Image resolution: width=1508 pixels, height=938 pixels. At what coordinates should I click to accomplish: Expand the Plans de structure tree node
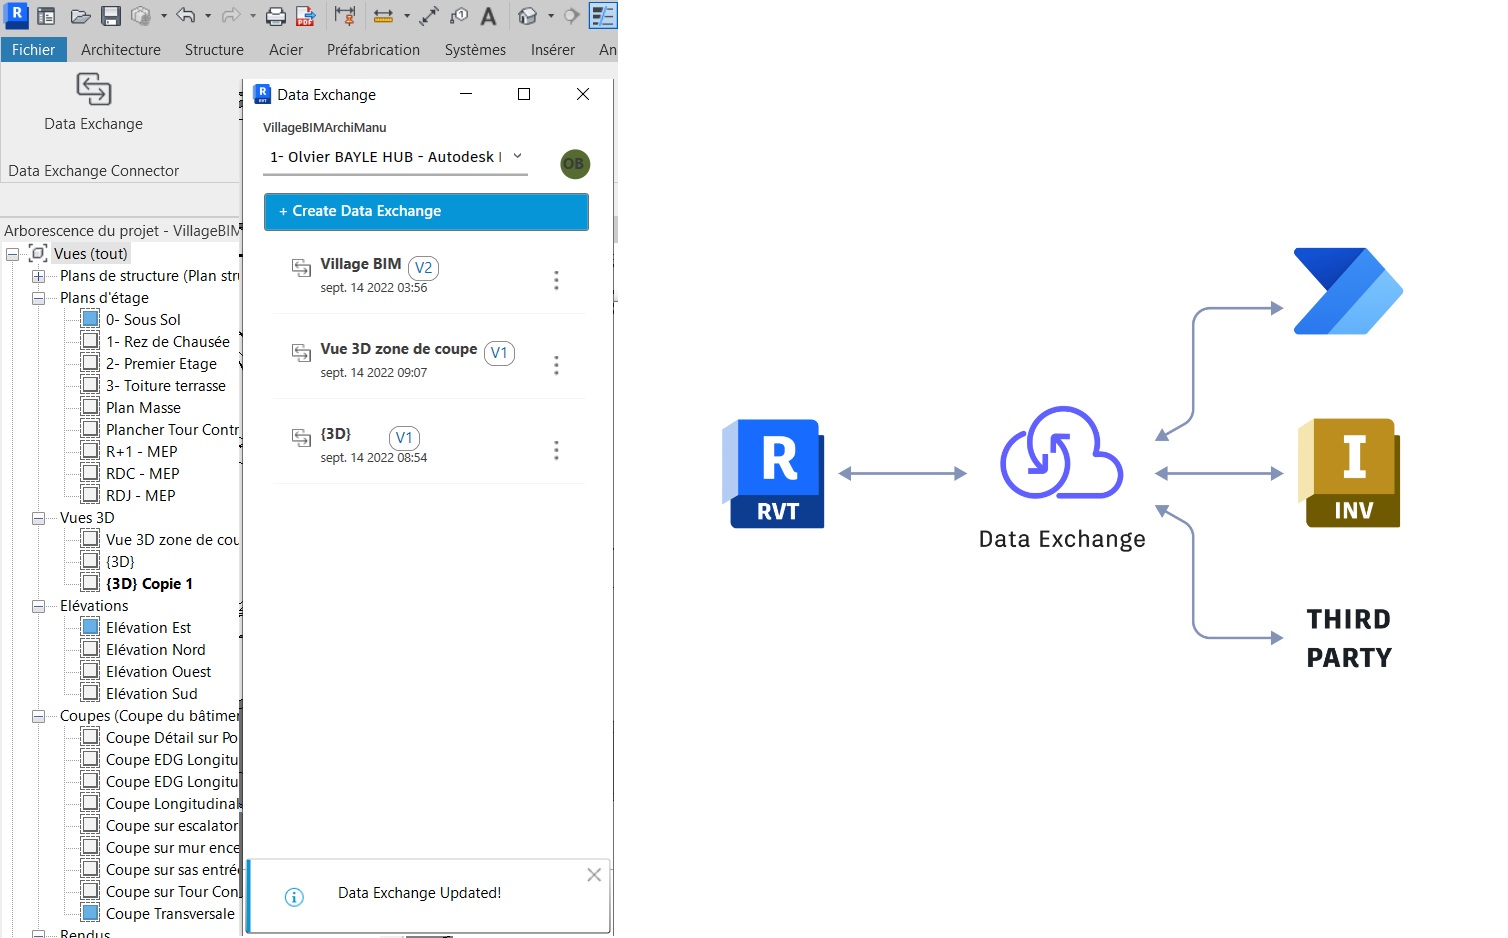(38, 276)
